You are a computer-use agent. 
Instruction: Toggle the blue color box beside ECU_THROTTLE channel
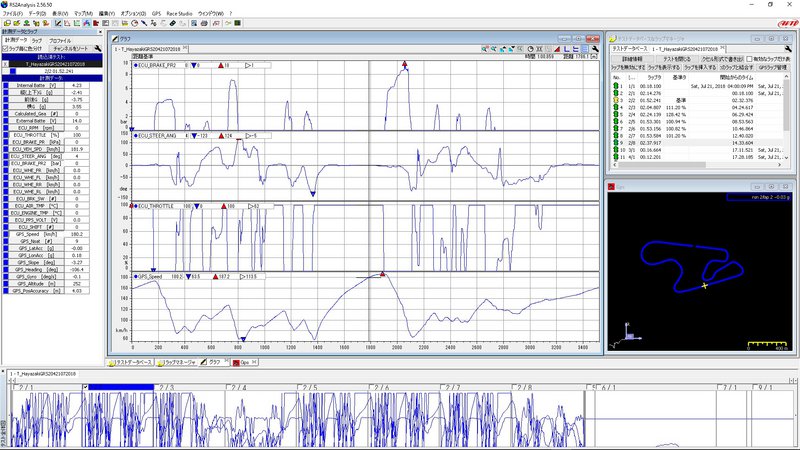coord(7,133)
